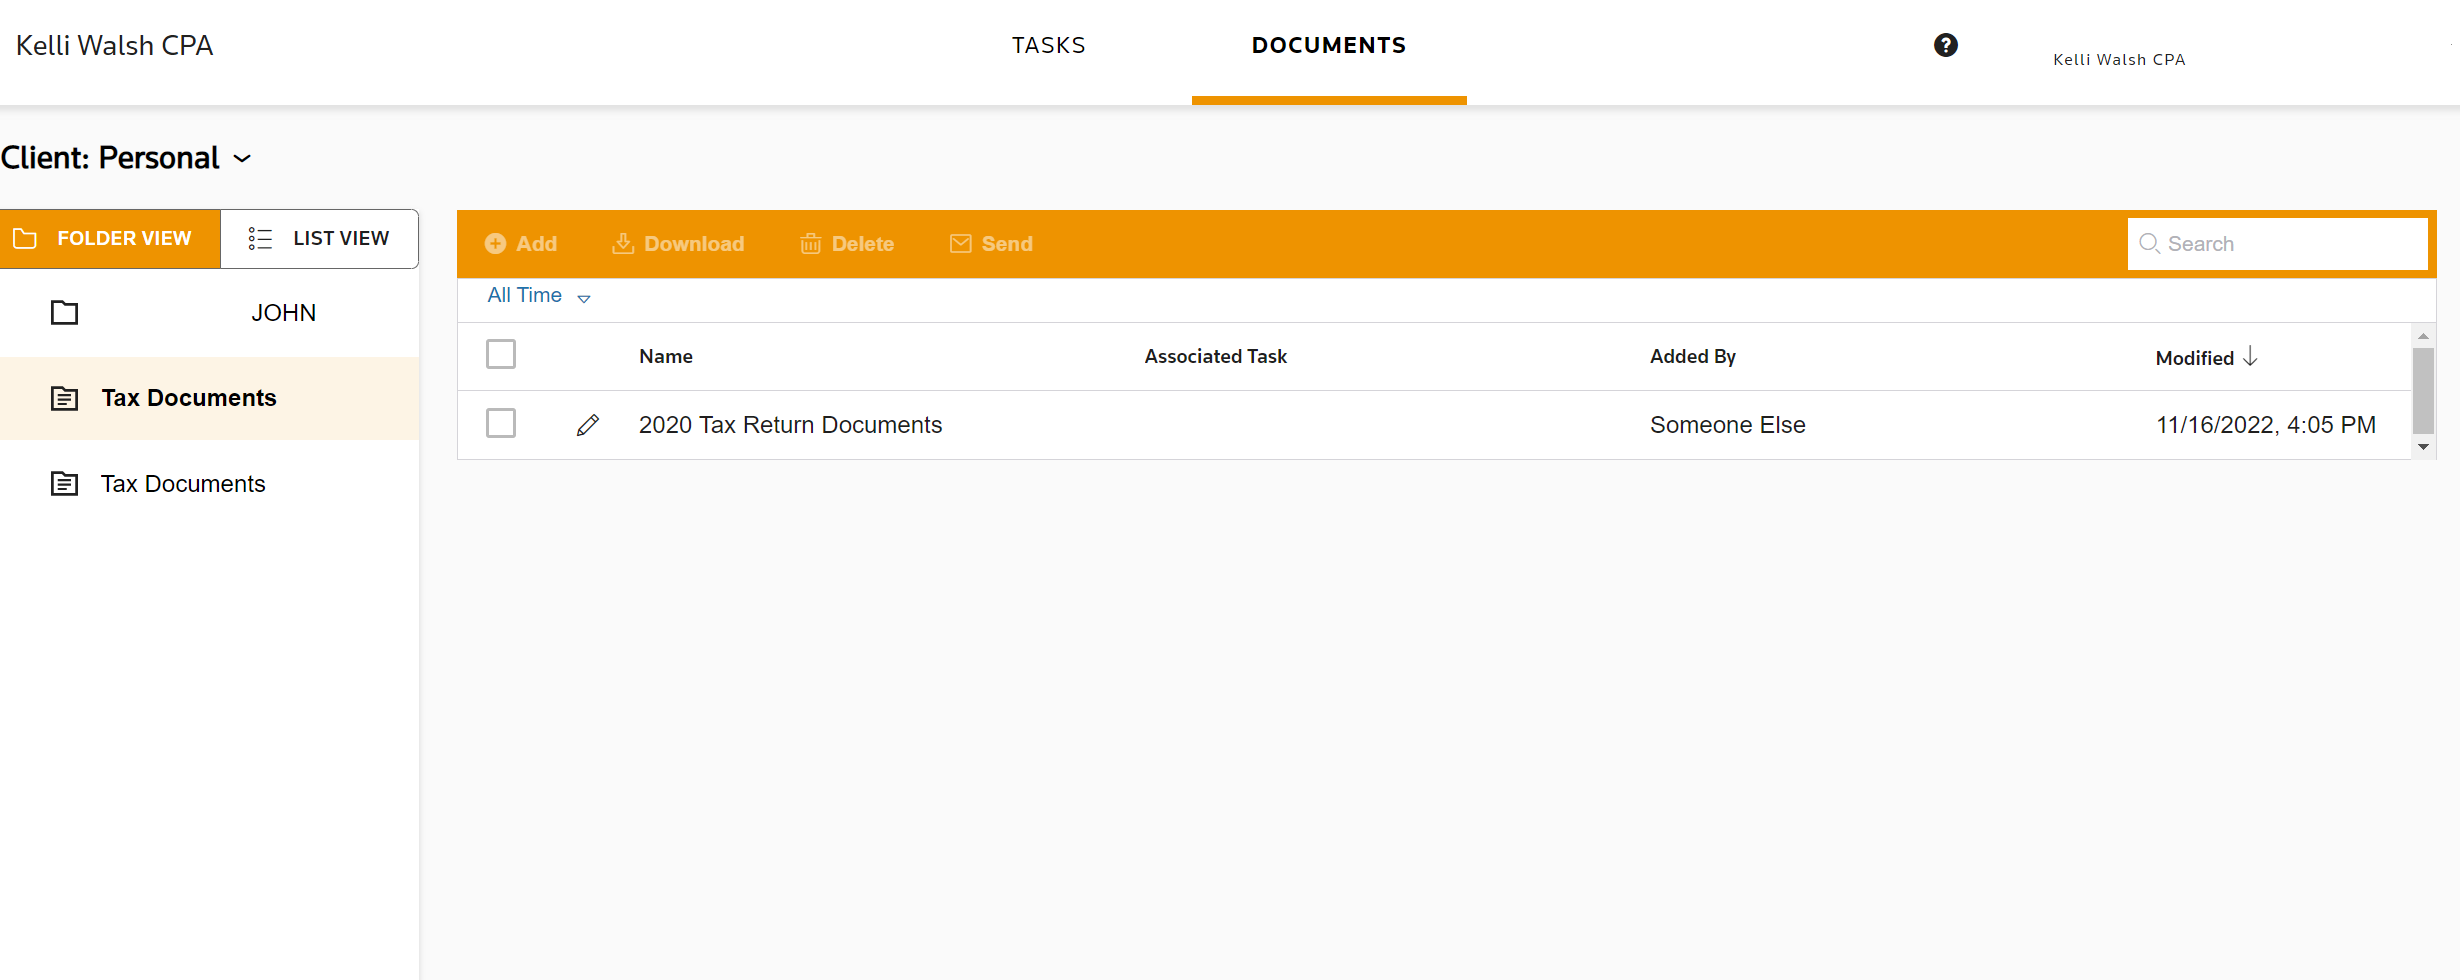Screen dimensions: 2460x980
Task: Select the unhighlighted Tax Documents folder
Action: [183, 484]
